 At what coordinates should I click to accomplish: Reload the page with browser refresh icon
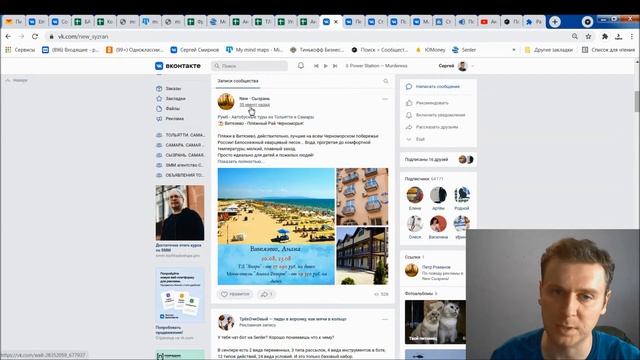coord(35,36)
